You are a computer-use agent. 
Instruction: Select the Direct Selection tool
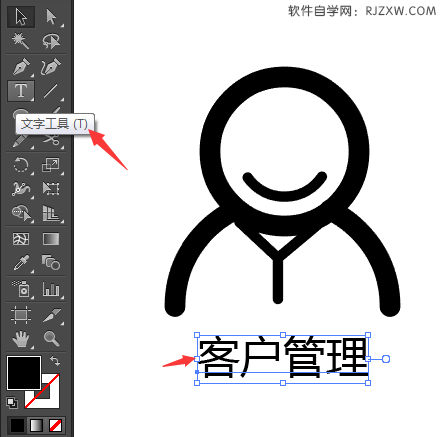tap(51, 17)
